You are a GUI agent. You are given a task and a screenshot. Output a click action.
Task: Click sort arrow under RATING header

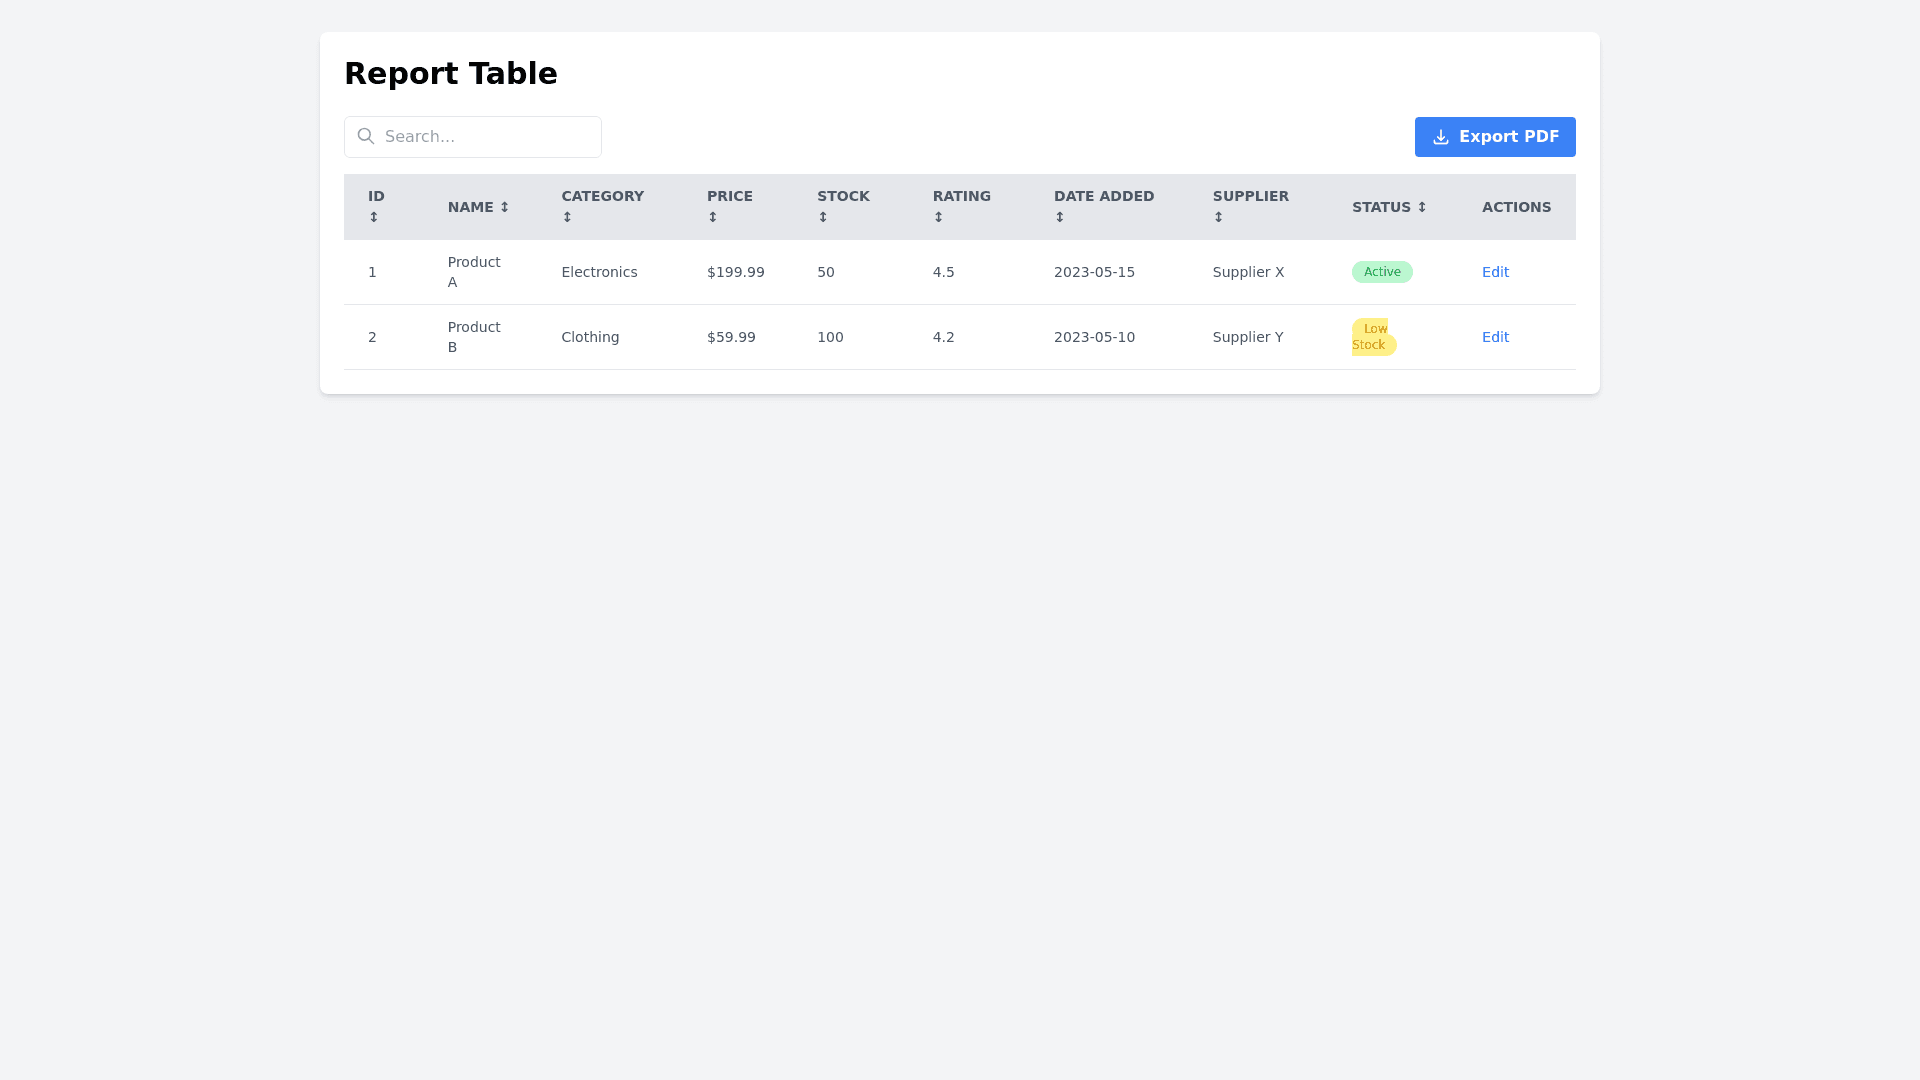click(x=938, y=217)
